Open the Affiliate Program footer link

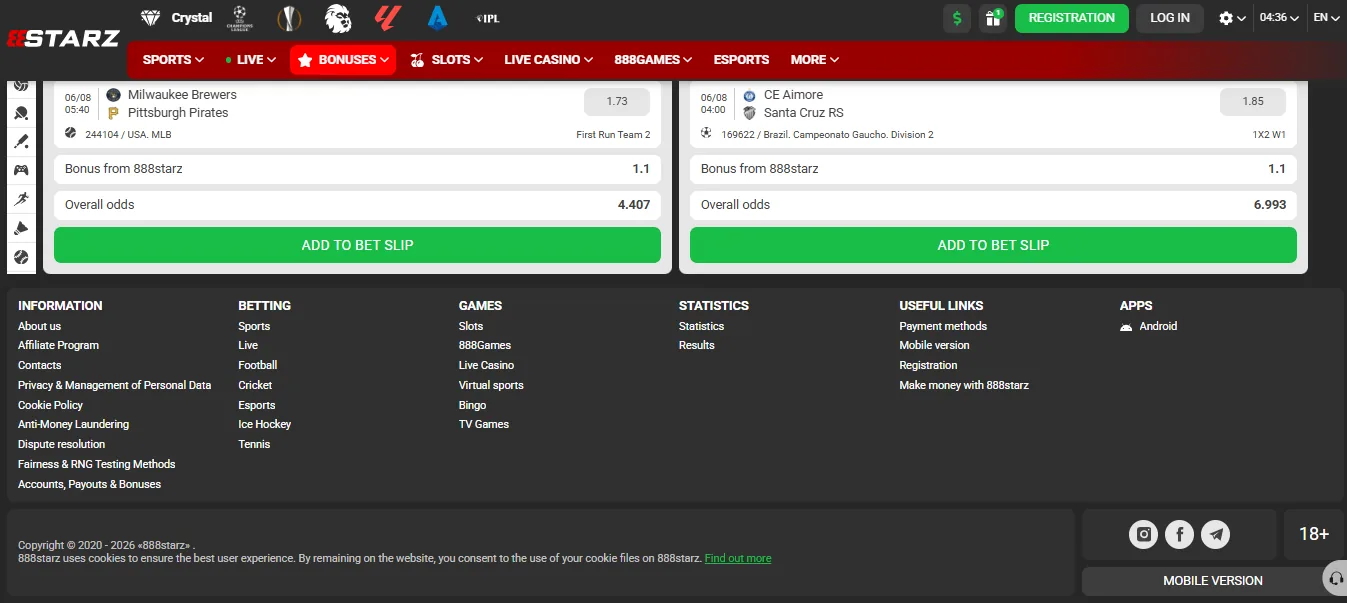(x=58, y=345)
